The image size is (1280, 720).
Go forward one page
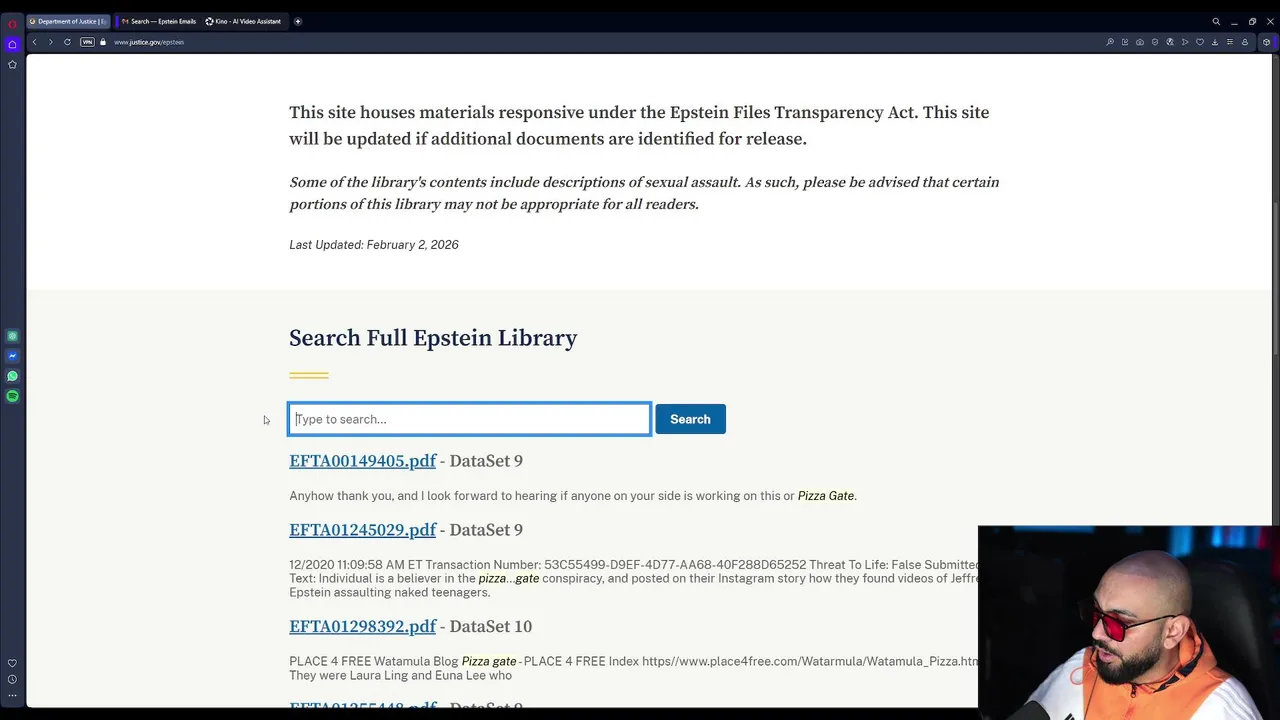click(x=50, y=42)
